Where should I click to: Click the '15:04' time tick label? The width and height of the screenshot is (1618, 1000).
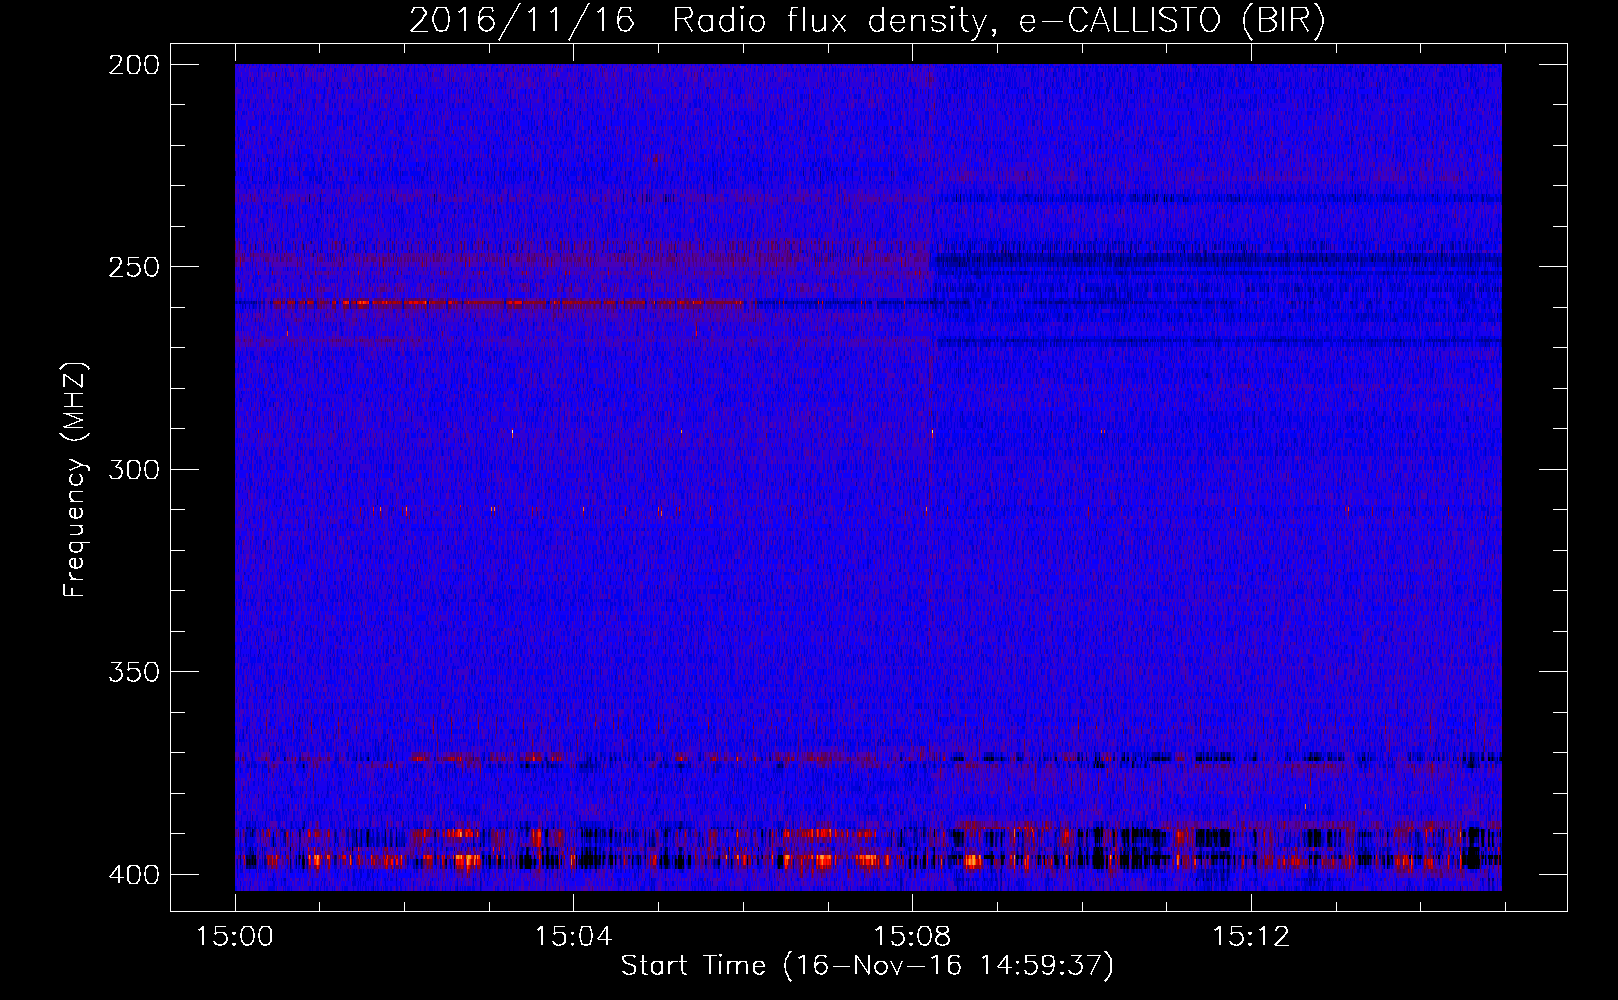click(573, 936)
